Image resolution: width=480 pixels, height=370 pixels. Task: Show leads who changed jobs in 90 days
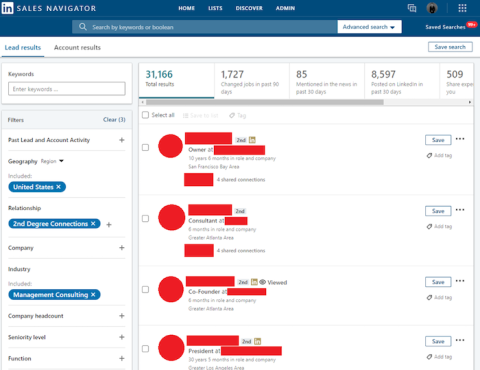[x=252, y=80]
